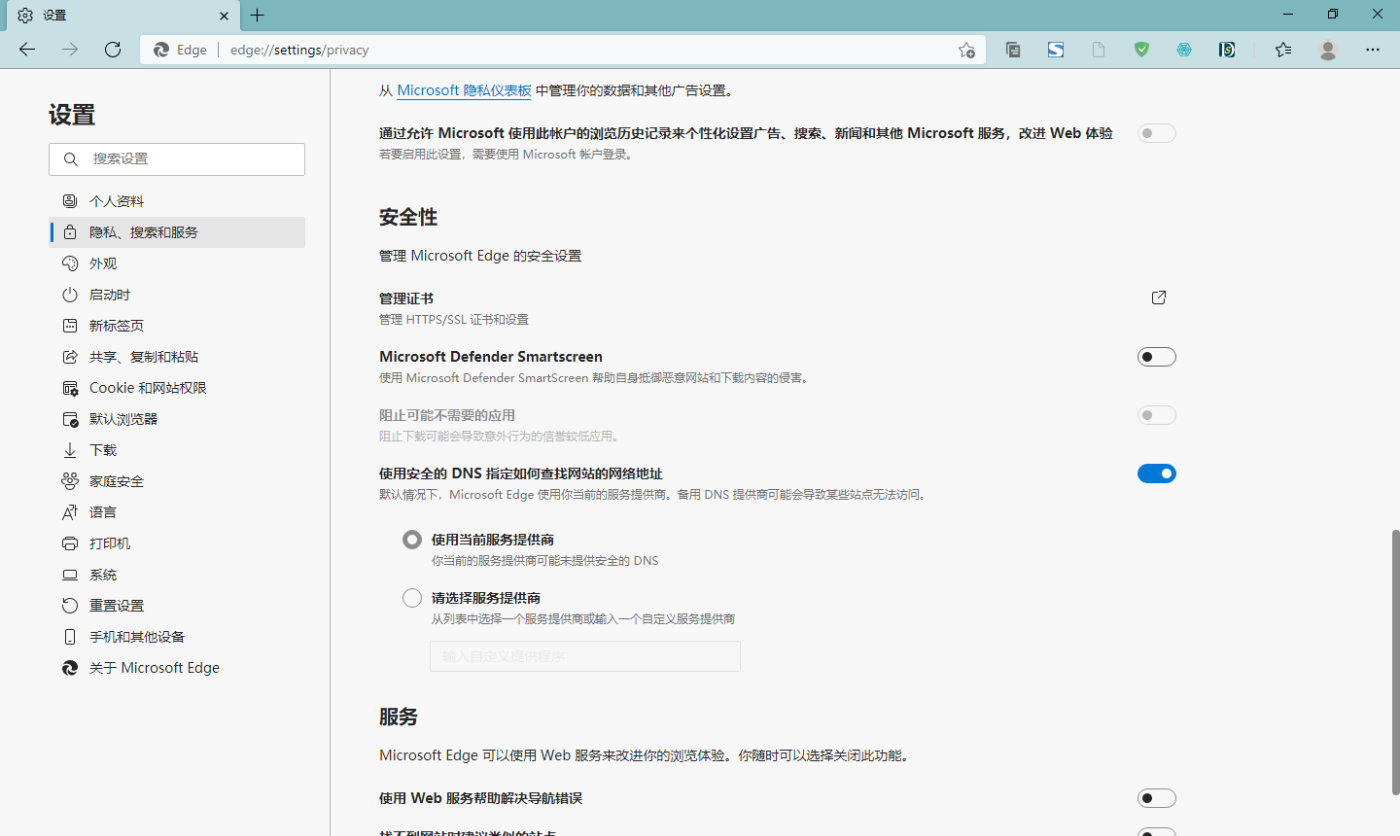Open 语言 language settings

click(177, 512)
